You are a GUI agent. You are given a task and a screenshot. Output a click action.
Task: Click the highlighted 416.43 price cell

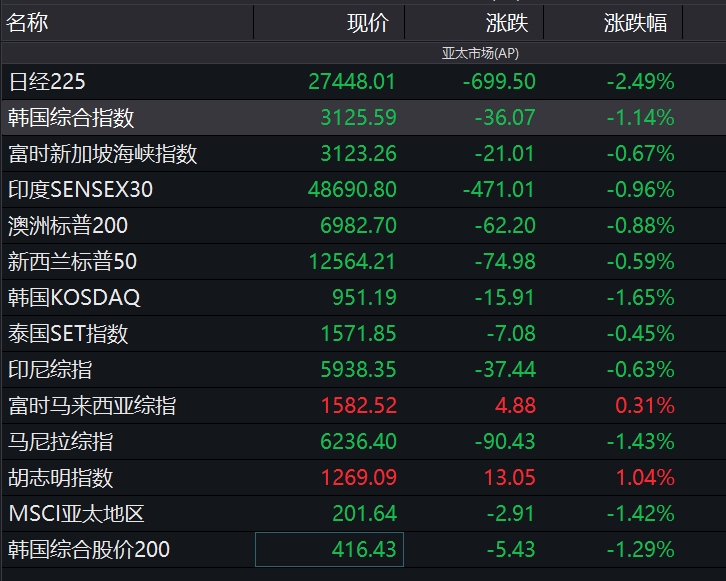(329, 550)
